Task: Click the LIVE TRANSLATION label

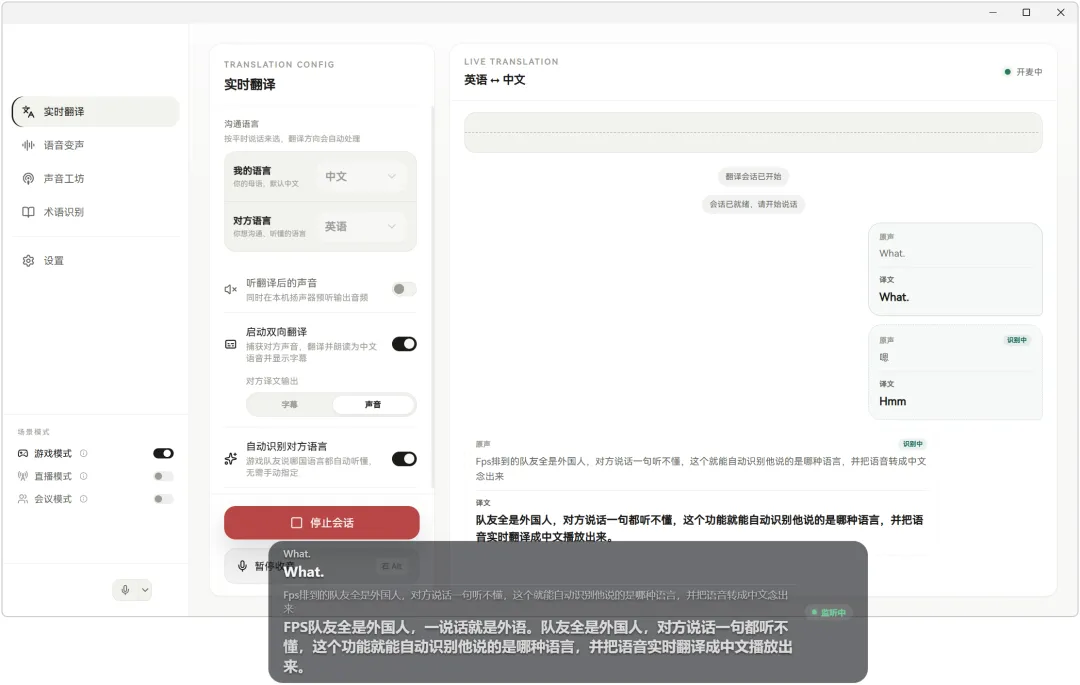Action: 511,62
